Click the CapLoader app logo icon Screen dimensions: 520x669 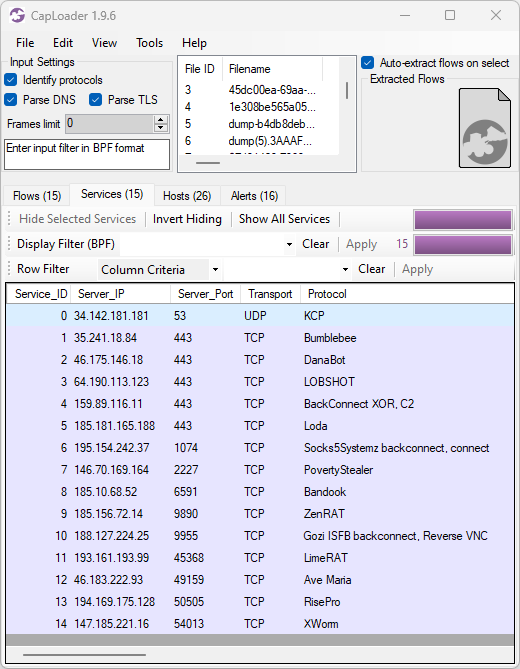coord(17,16)
